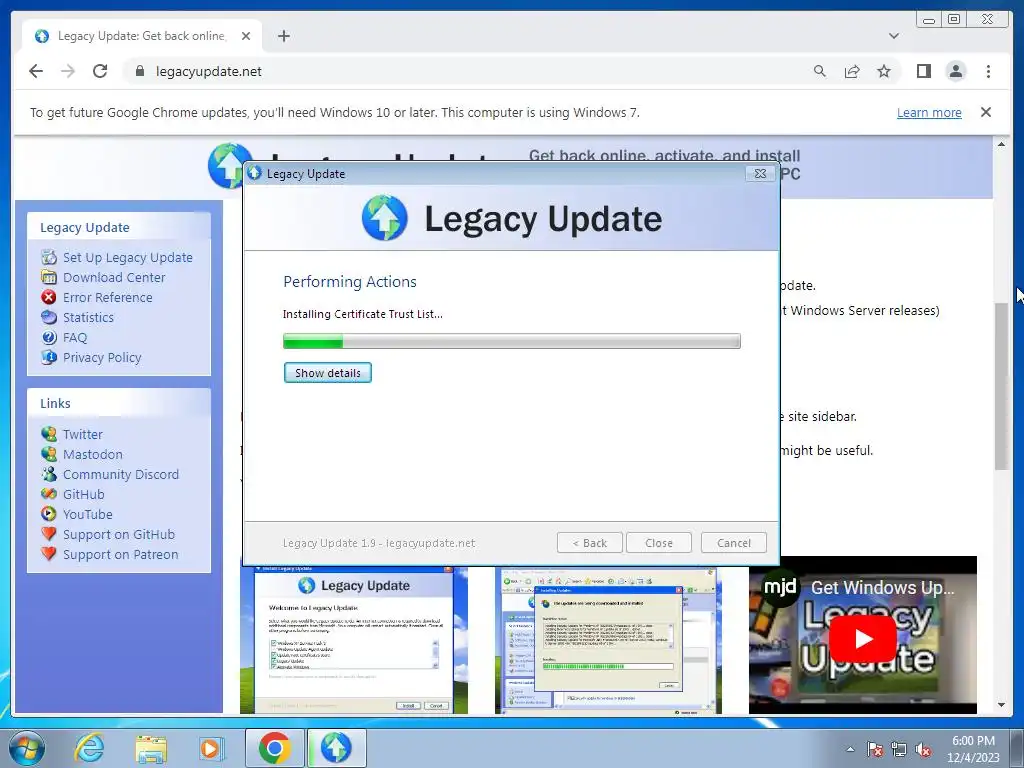This screenshot has width=1024, height=768.
Task: Click the heart icon beside Support on GitHub
Action: click(x=49, y=534)
